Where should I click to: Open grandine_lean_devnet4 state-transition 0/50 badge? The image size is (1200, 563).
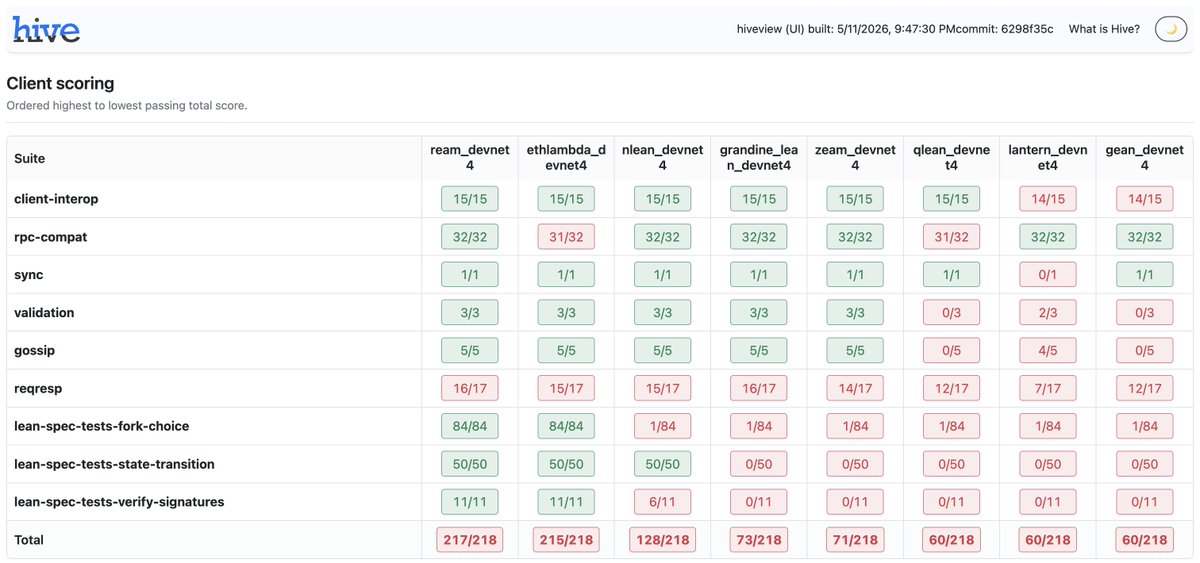759,465
